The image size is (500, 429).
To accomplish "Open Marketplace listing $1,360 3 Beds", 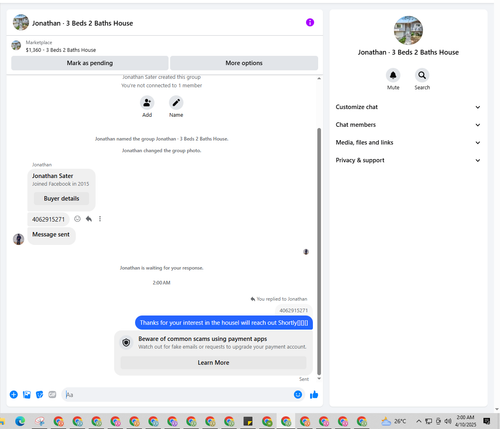I will click(x=61, y=50).
